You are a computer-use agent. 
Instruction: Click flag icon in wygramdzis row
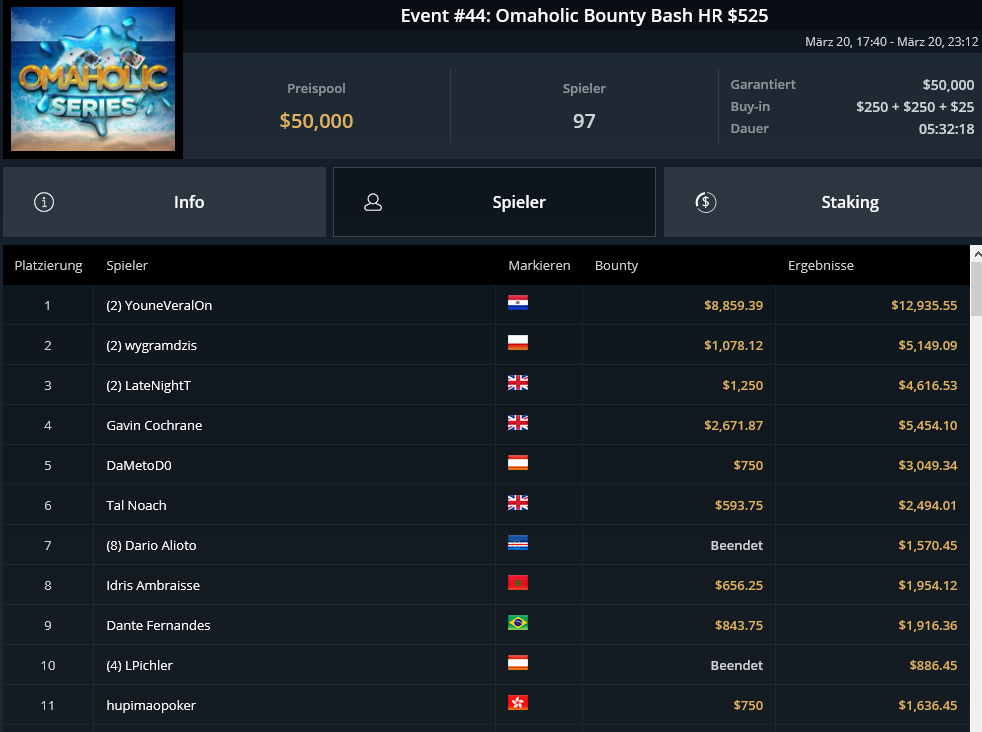point(518,343)
